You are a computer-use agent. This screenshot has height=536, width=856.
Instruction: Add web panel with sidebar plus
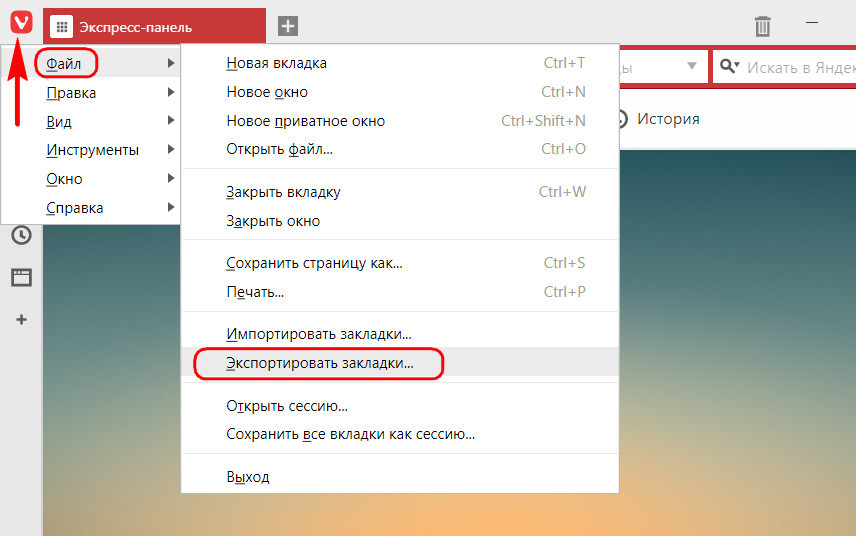21,319
